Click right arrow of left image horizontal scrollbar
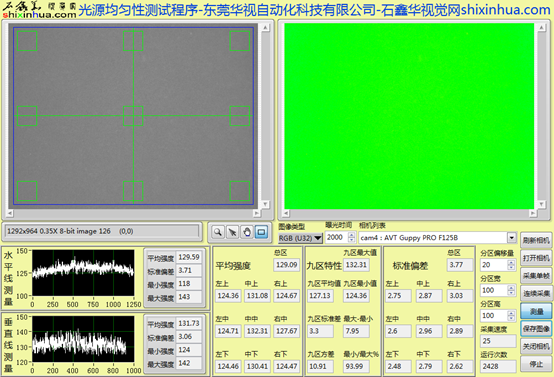 click(257, 213)
